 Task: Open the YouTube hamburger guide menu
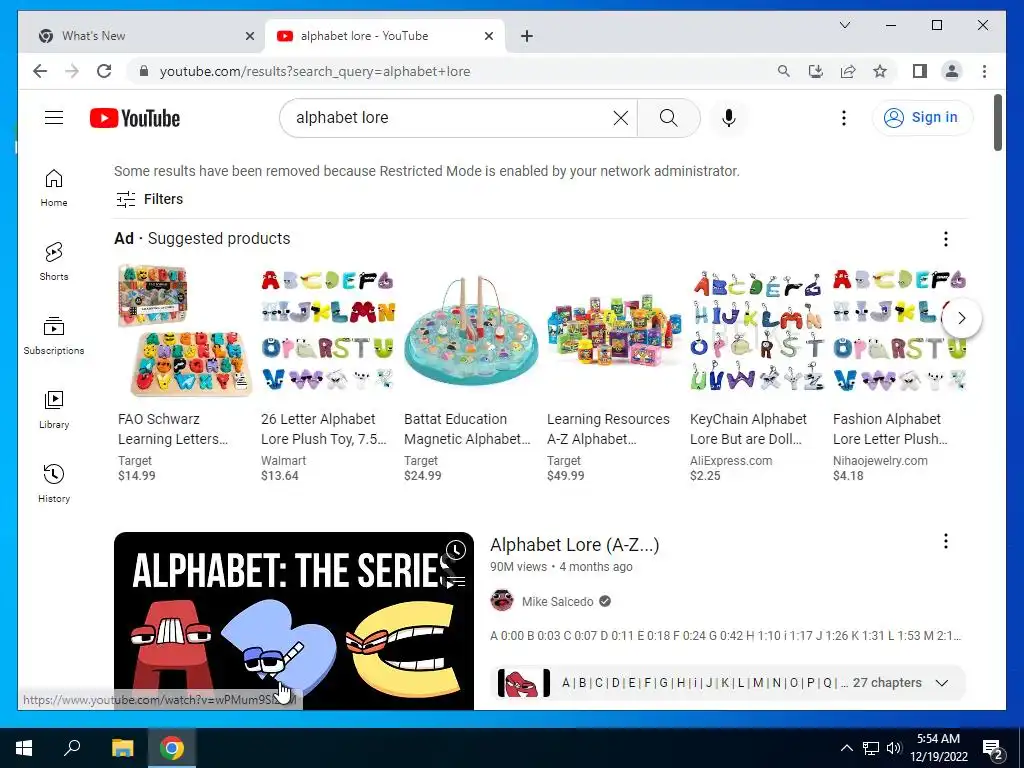point(54,118)
